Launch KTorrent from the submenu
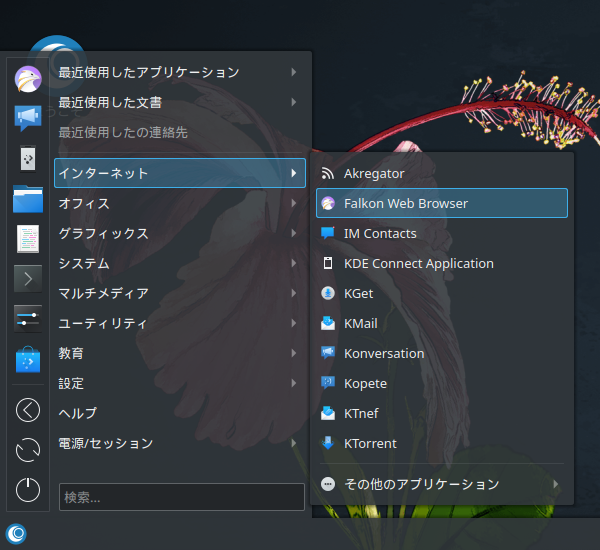Screen dimensions: 600x550 [442, 443]
